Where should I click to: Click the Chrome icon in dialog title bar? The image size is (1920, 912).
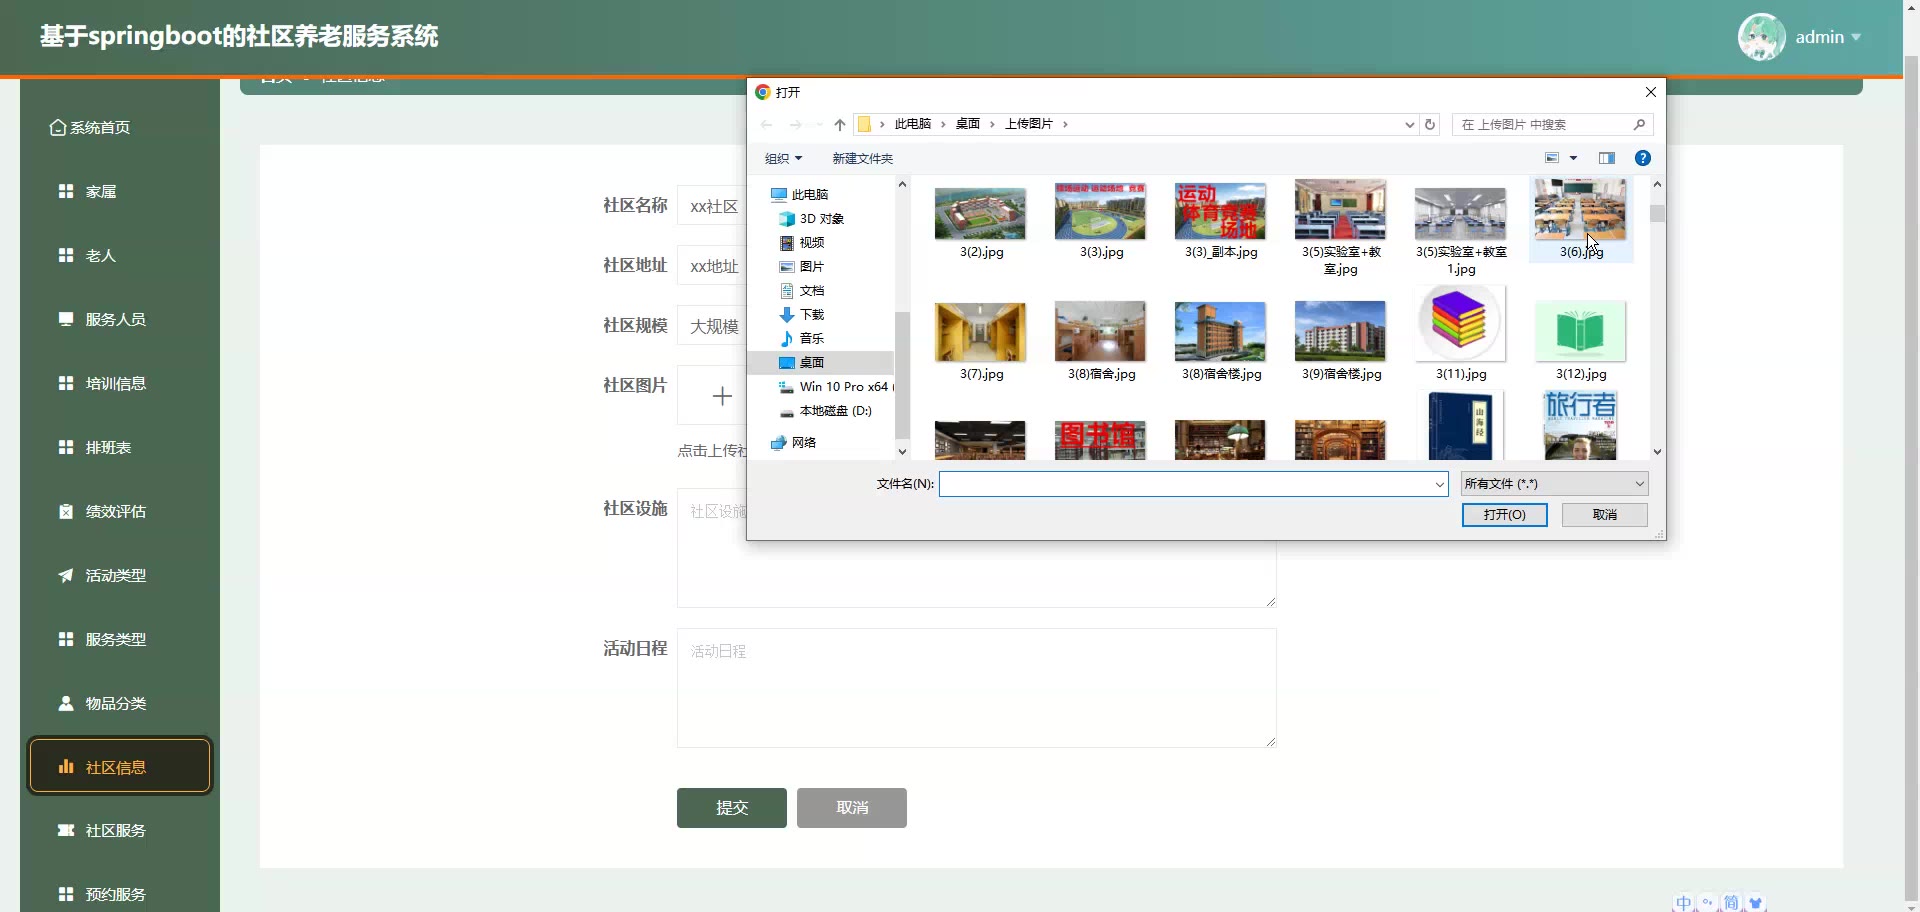pos(762,92)
